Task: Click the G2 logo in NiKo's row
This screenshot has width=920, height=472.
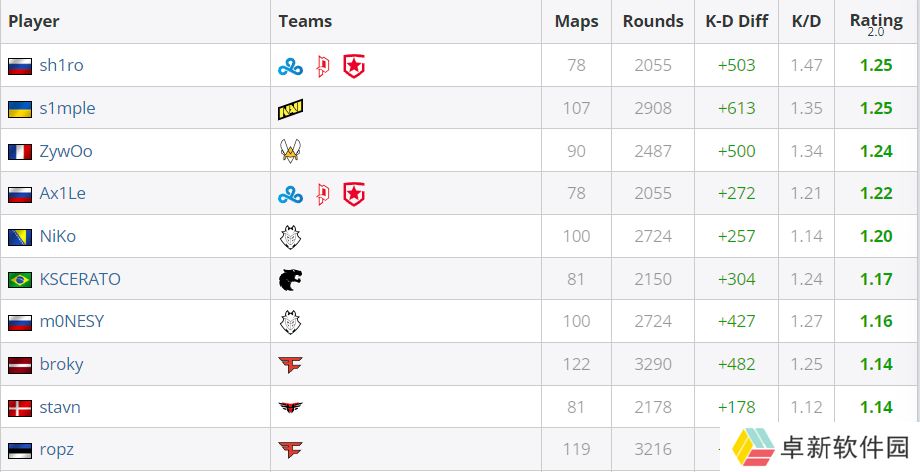Action: (290, 237)
